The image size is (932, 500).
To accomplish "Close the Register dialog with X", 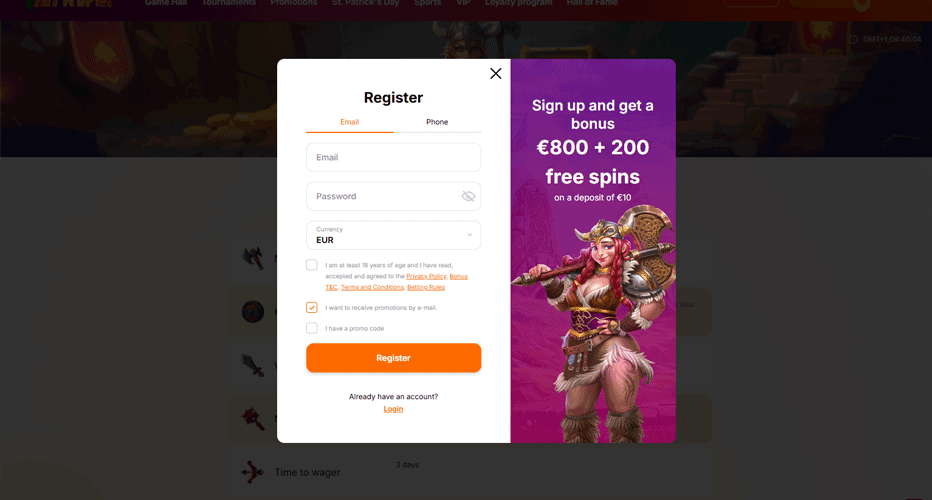I will [x=496, y=74].
